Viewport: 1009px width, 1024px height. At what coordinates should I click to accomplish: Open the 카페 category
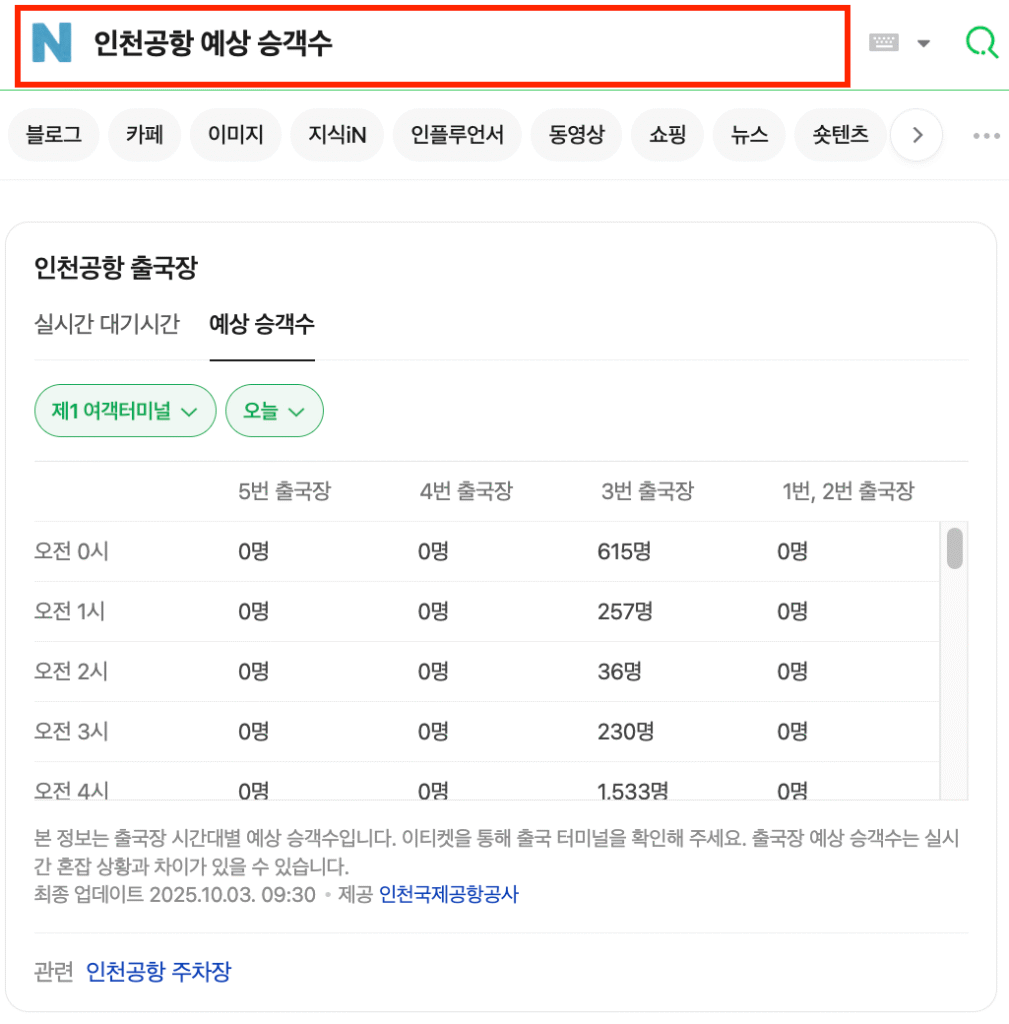click(x=145, y=135)
